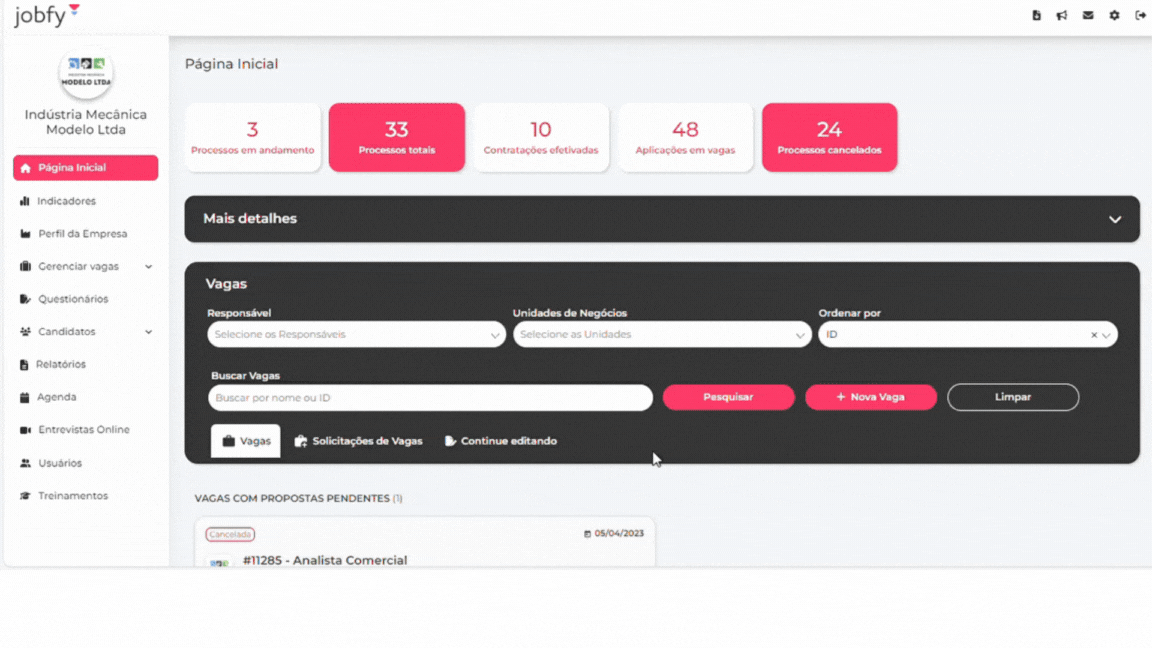Switch to Continue editando tab
The width and height of the screenshot is (1152, 648).
tap(500, 441)
